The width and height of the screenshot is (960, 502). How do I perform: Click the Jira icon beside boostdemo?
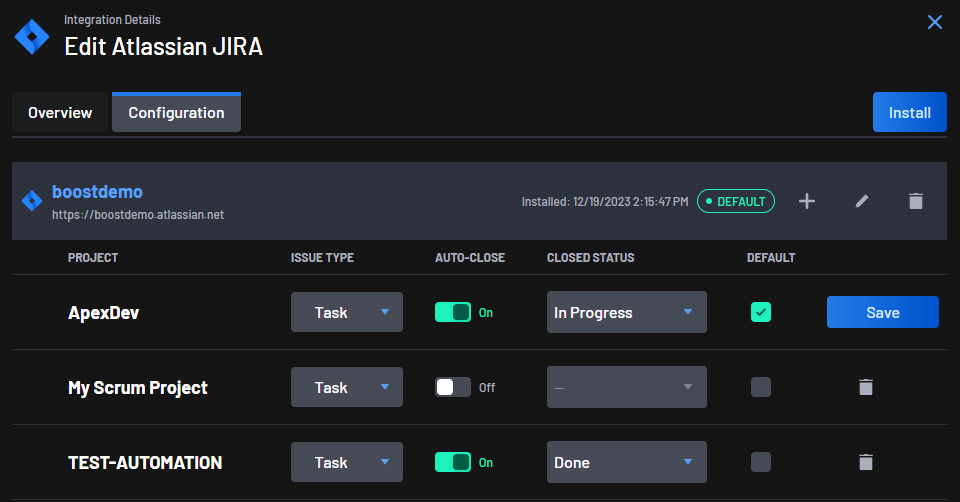[x=32, y=201]
